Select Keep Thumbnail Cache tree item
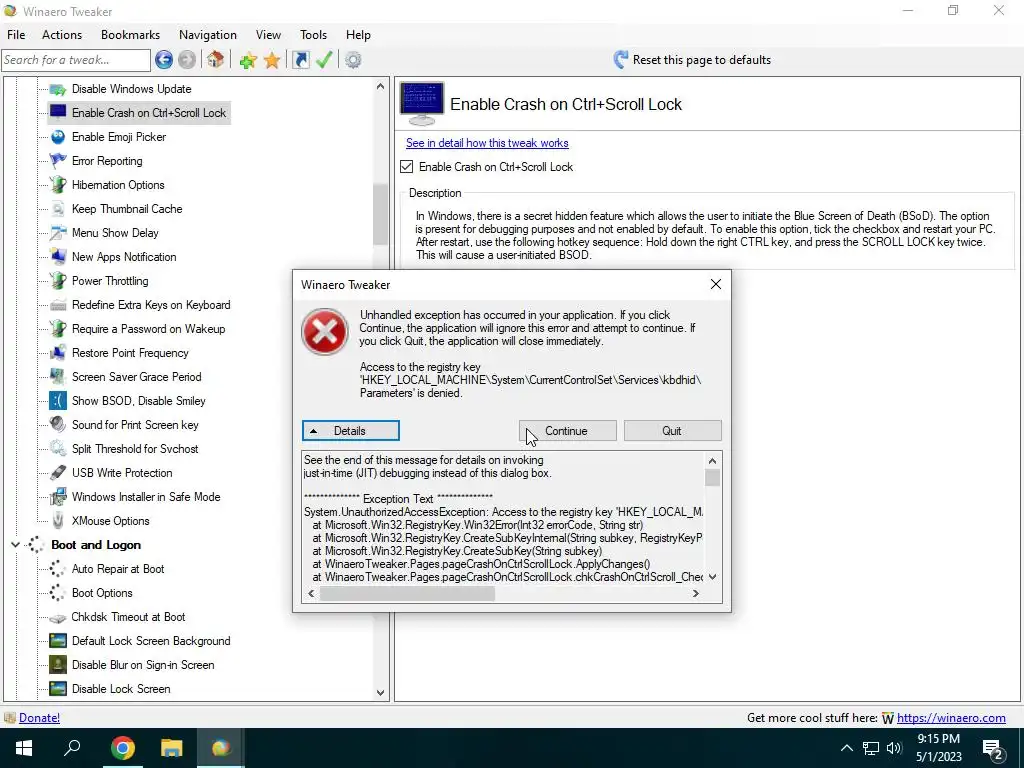 (x=127, y=209)
